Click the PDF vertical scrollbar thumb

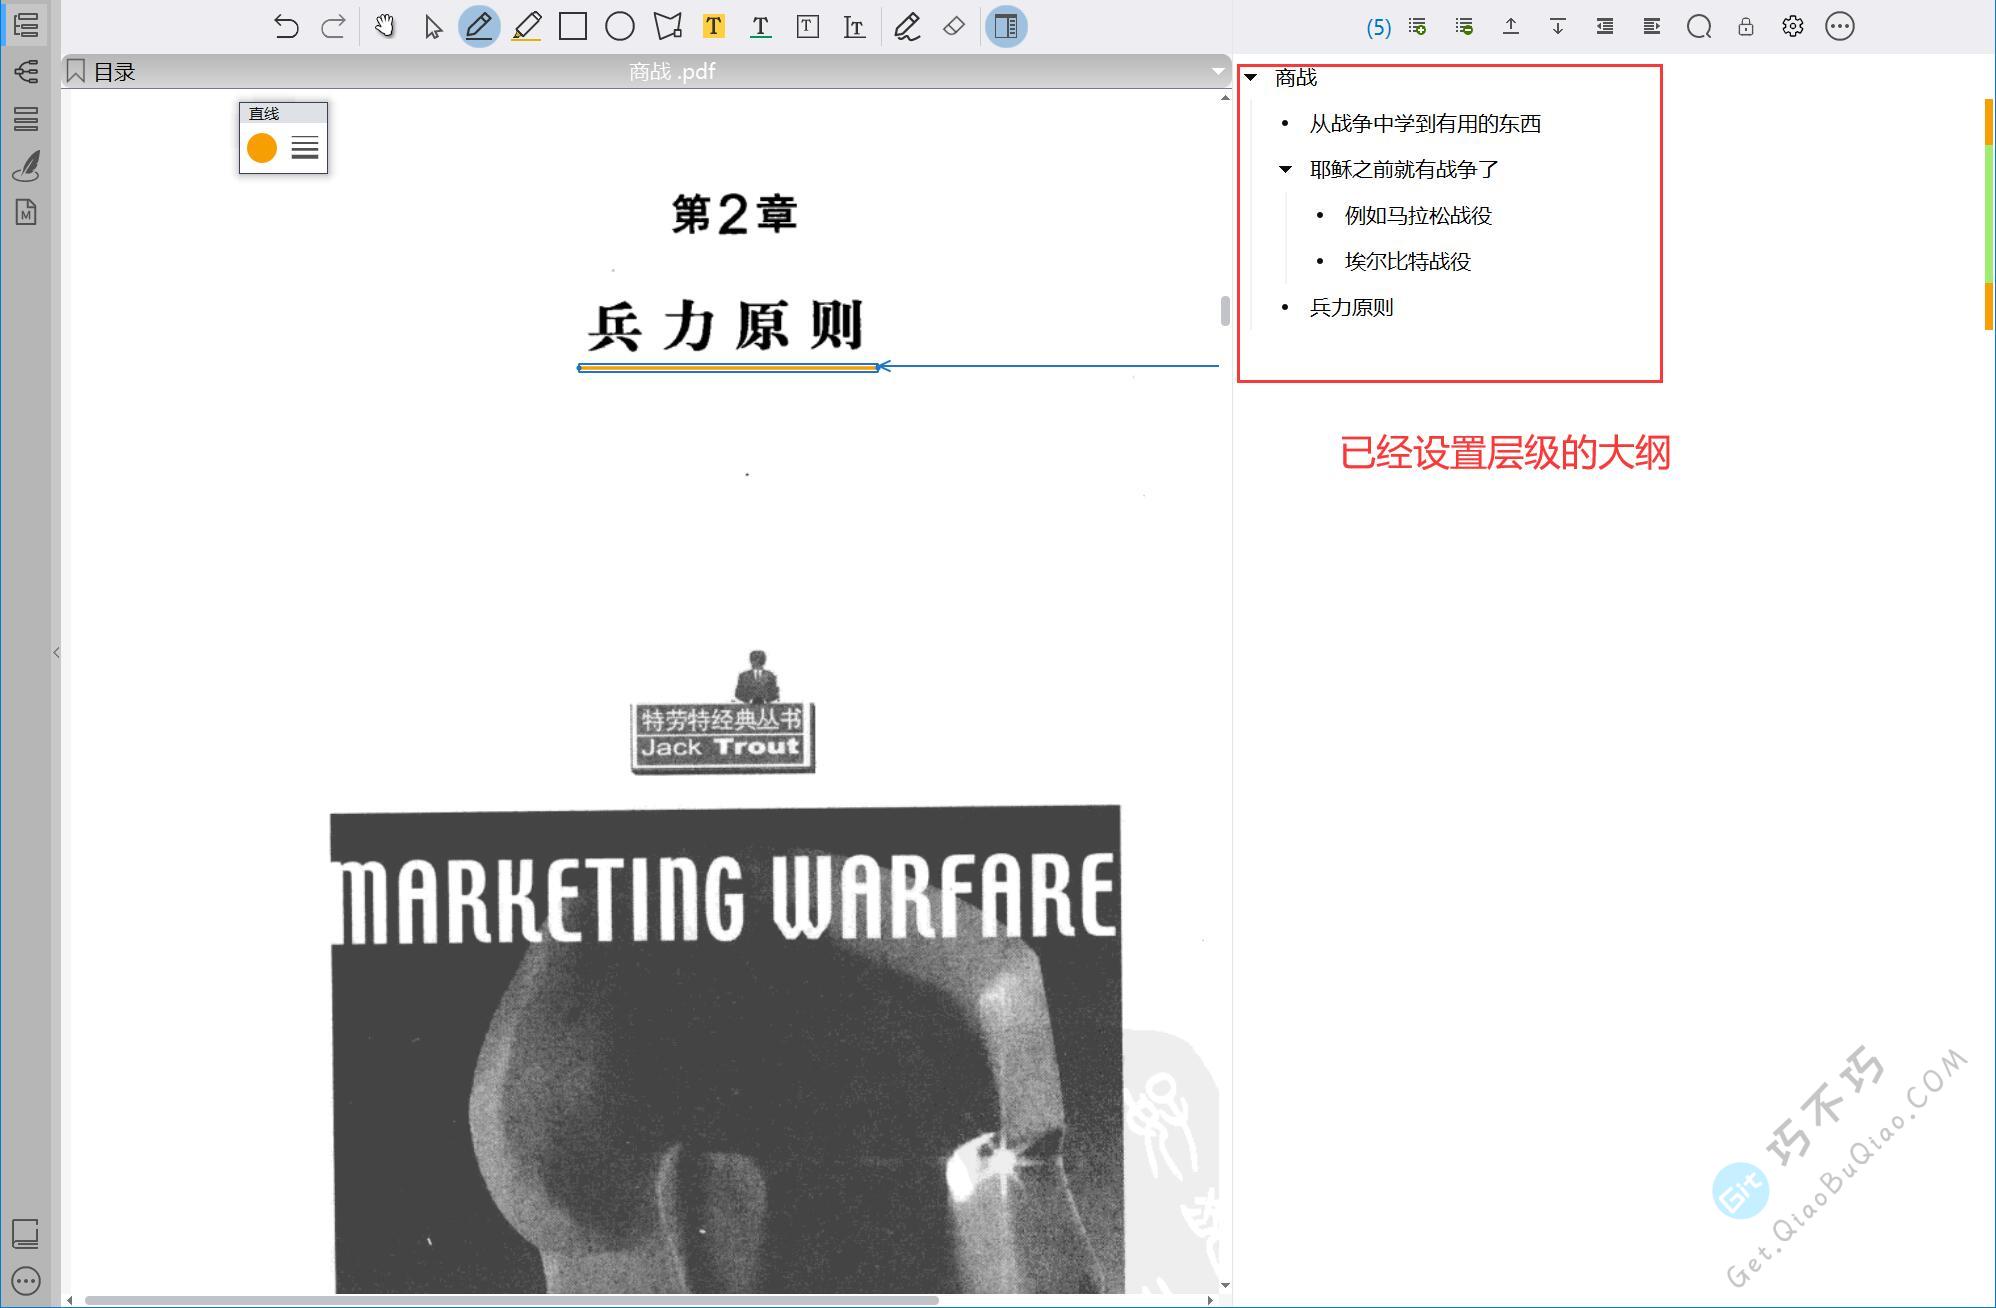point(1225,311)
